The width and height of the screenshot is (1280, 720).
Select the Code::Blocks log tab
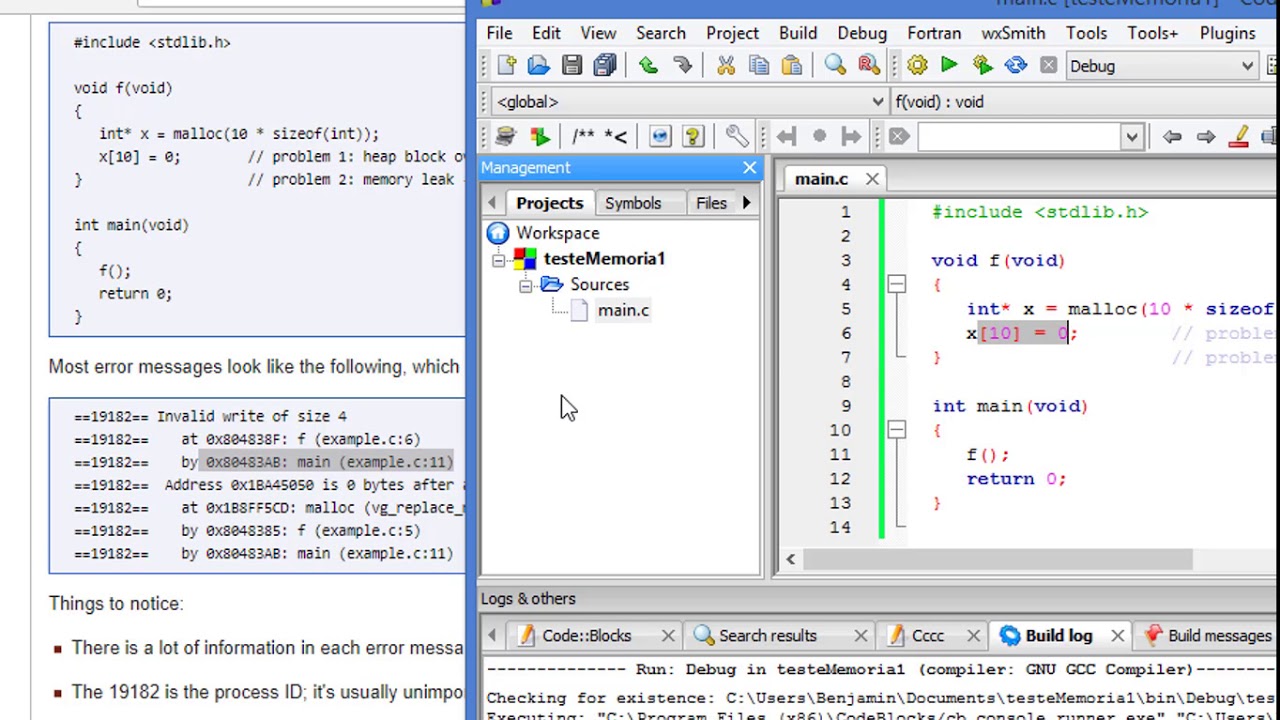[x=586, y=636]
